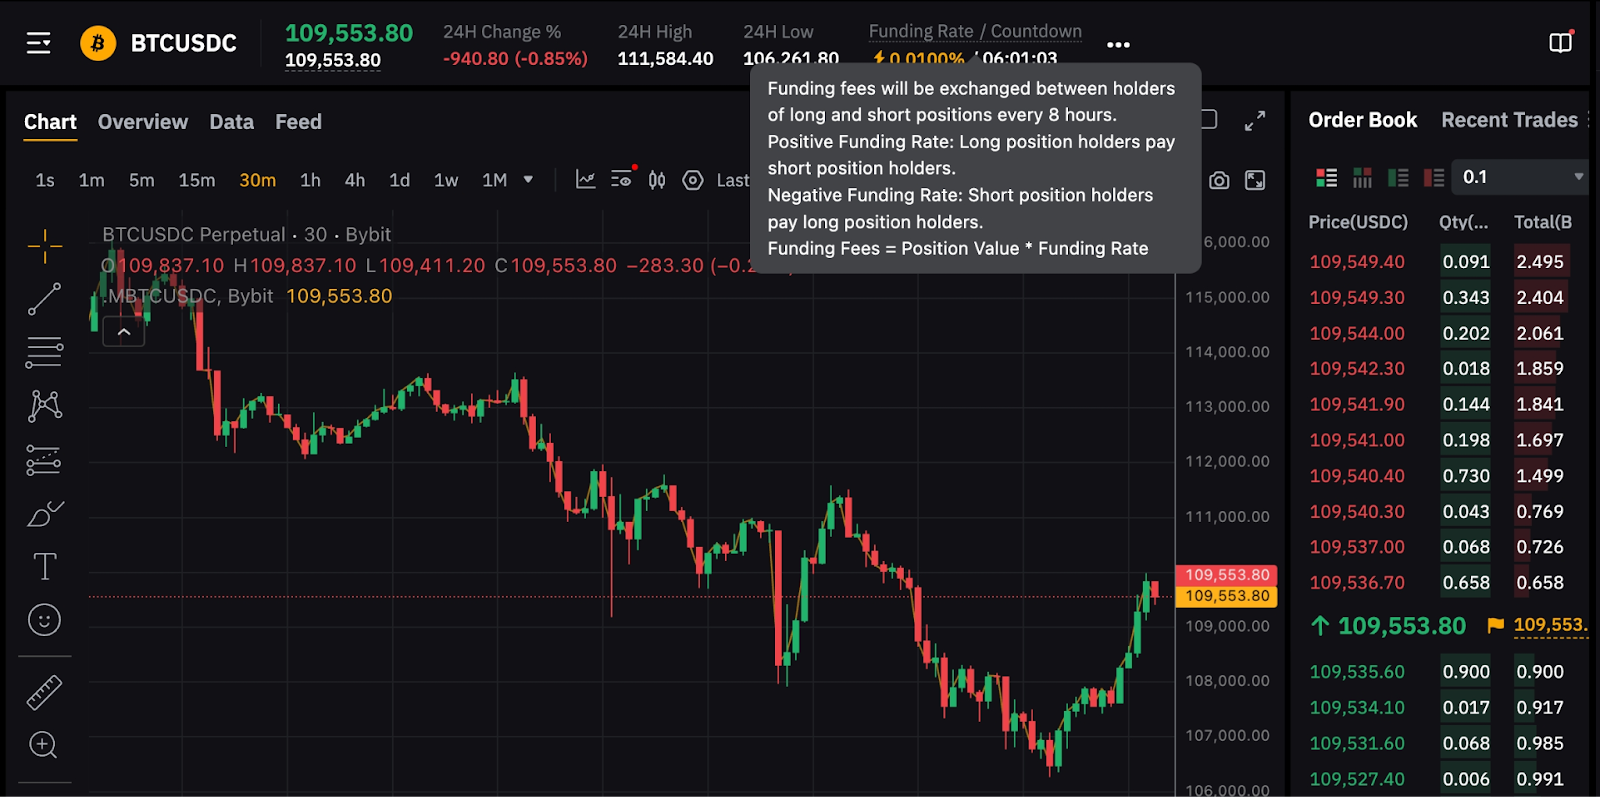Take a chart snapshot with camera icon

[x=1219, y=180]
